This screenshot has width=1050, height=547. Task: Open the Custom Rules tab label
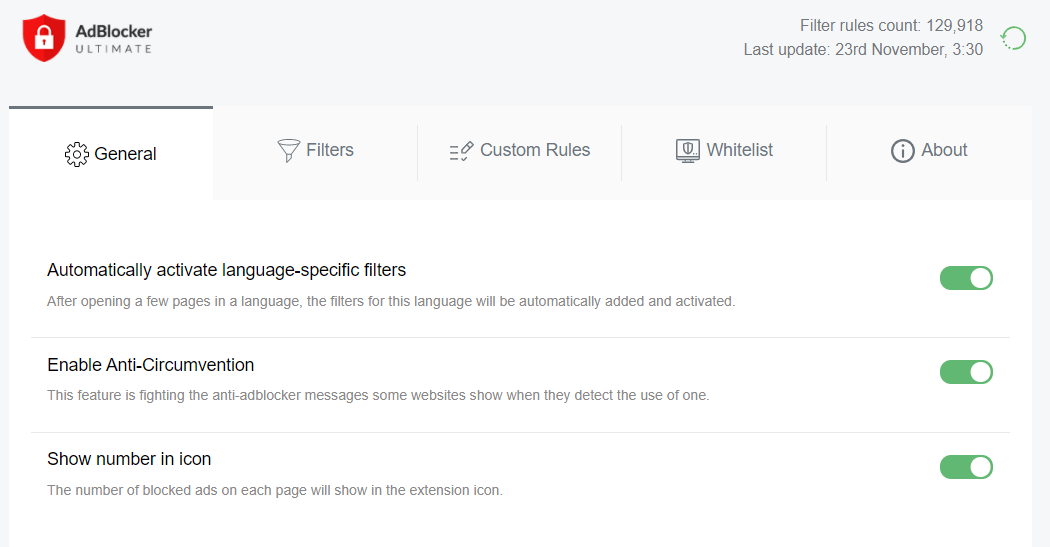535,150
